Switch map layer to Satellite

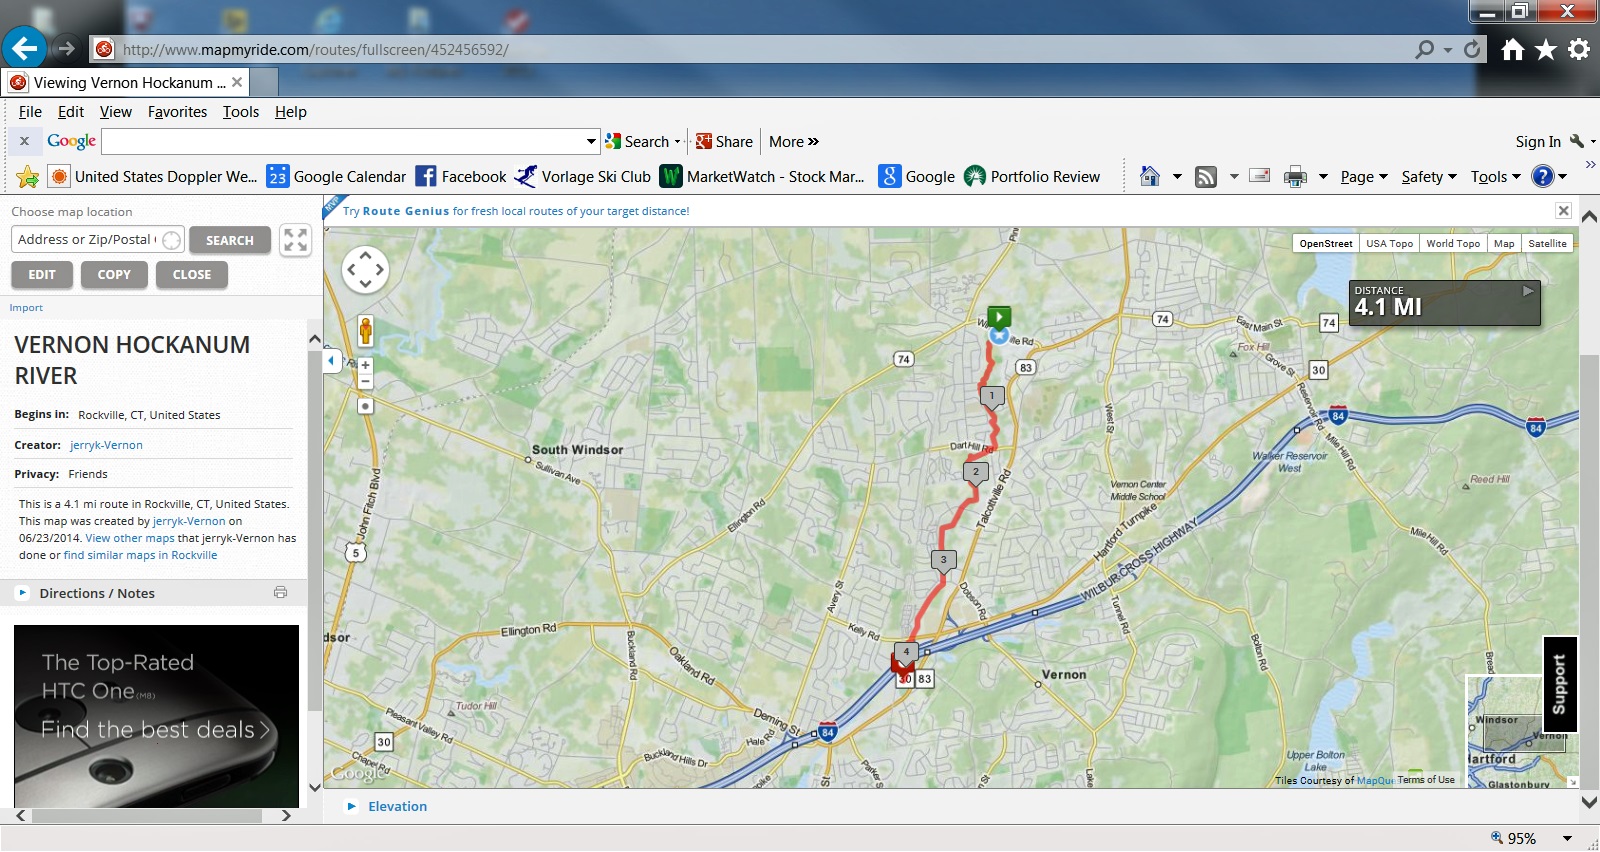pos(1546,244)
